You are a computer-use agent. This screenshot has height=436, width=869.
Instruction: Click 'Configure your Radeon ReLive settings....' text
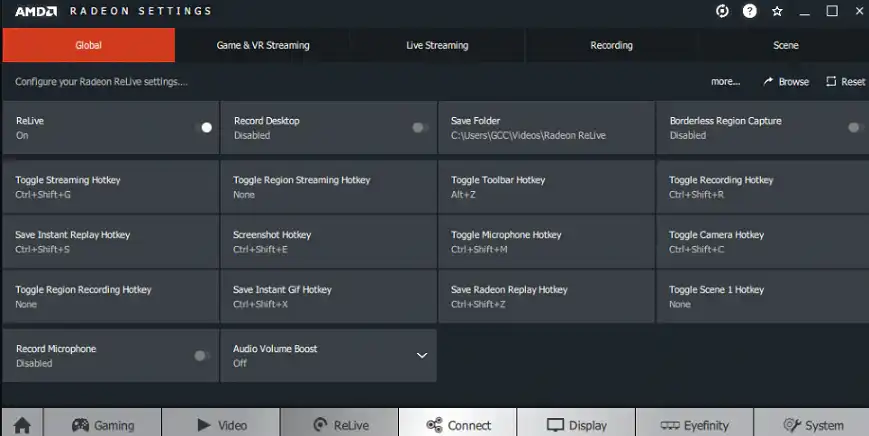(101, 81)
